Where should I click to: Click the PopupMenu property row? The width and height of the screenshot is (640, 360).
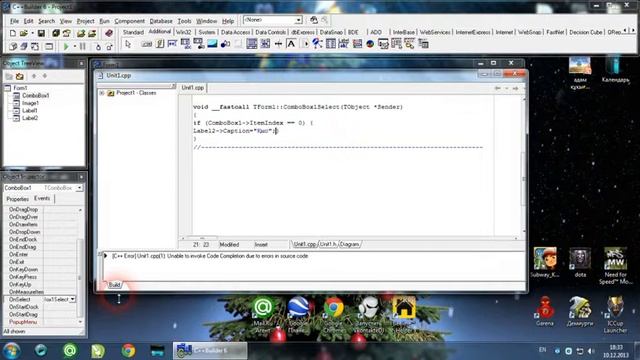click(x=40, y=322)
